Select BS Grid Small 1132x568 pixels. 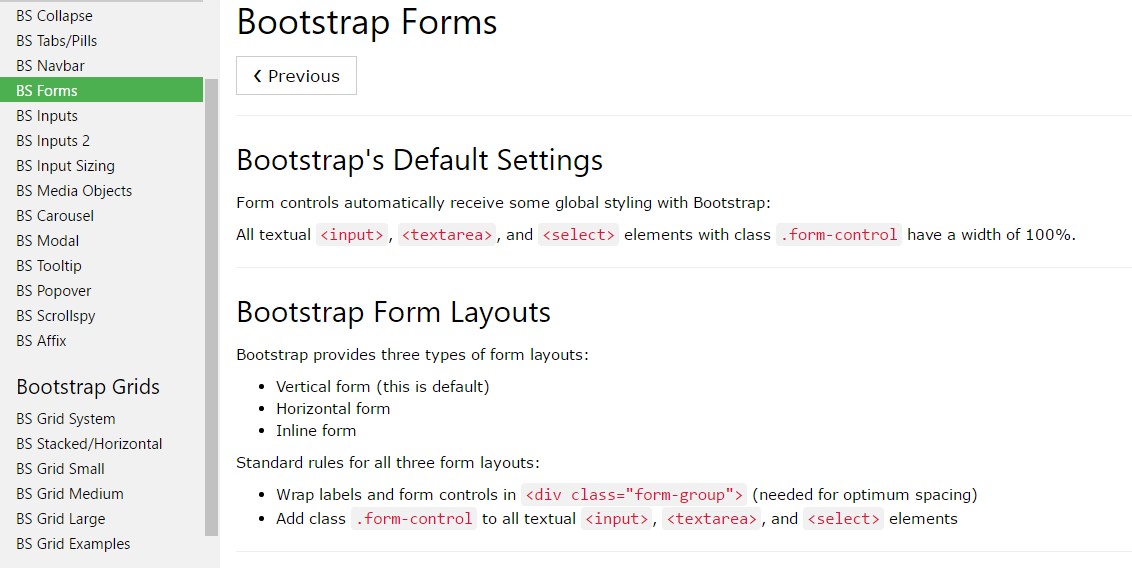coord(60,468)
